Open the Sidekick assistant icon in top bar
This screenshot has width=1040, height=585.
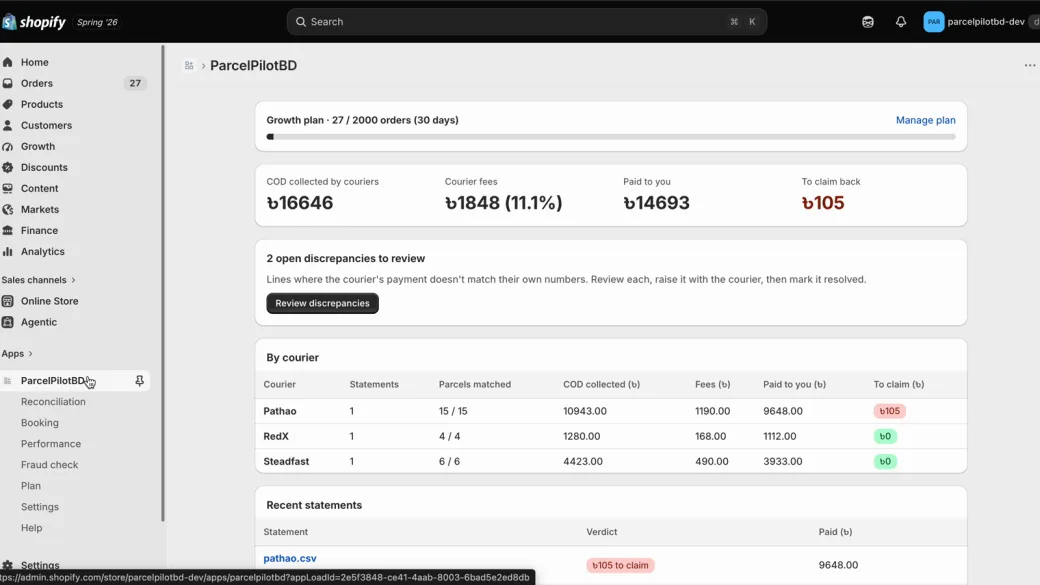(868, 22)
